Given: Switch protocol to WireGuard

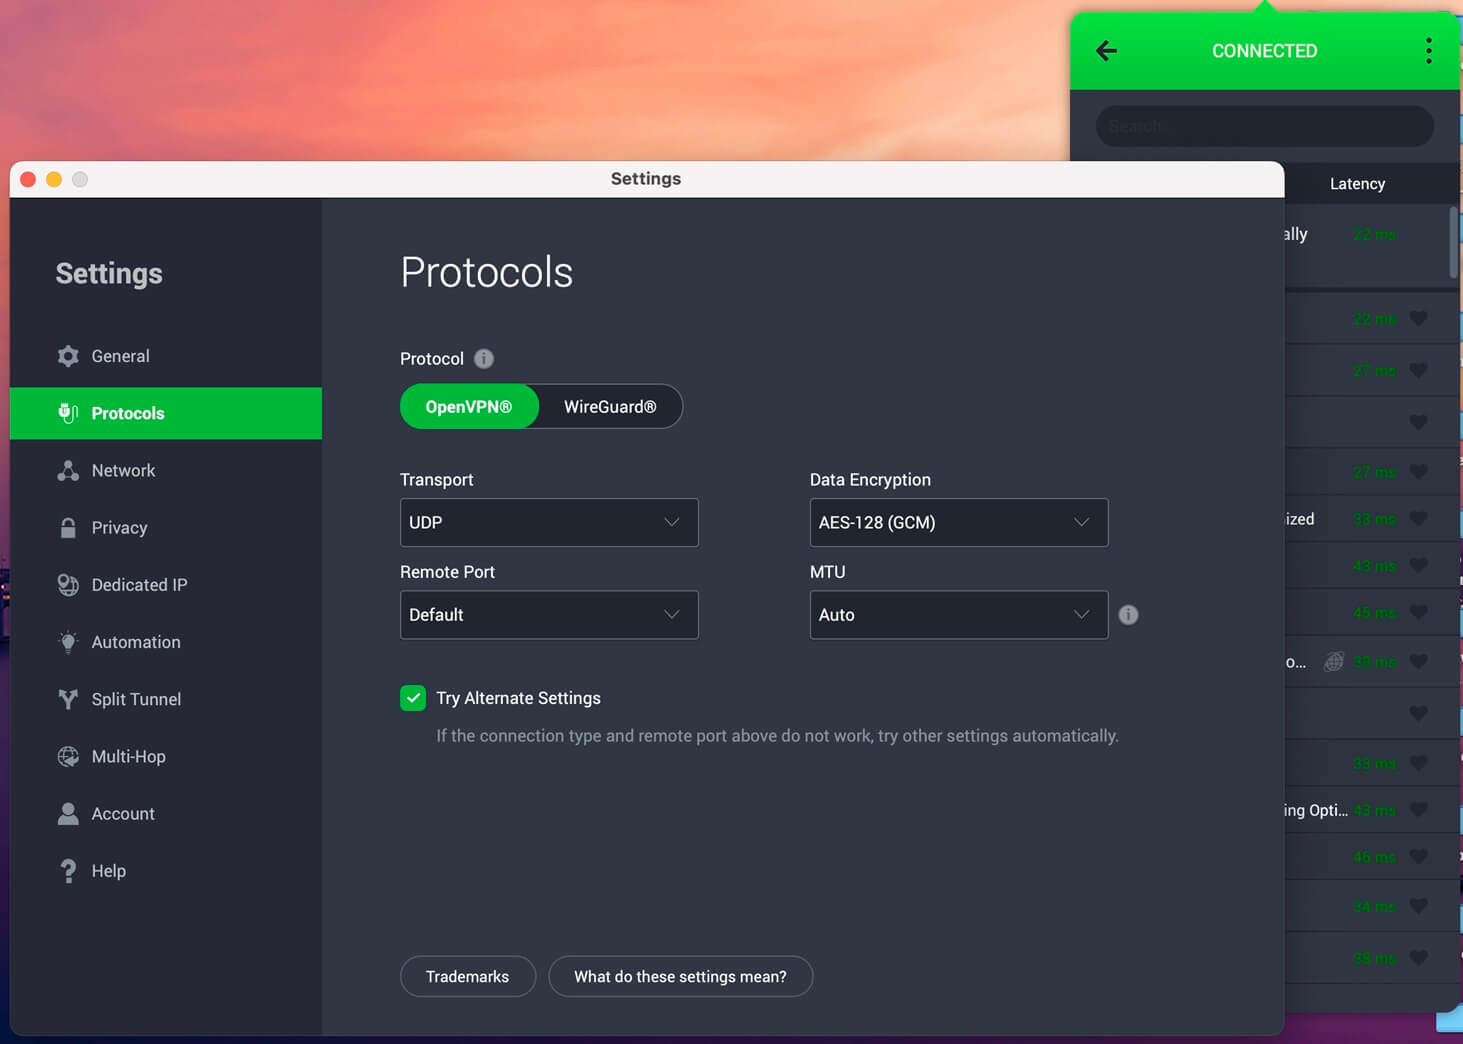Looking at the screenshot, I should pos(610,406).
